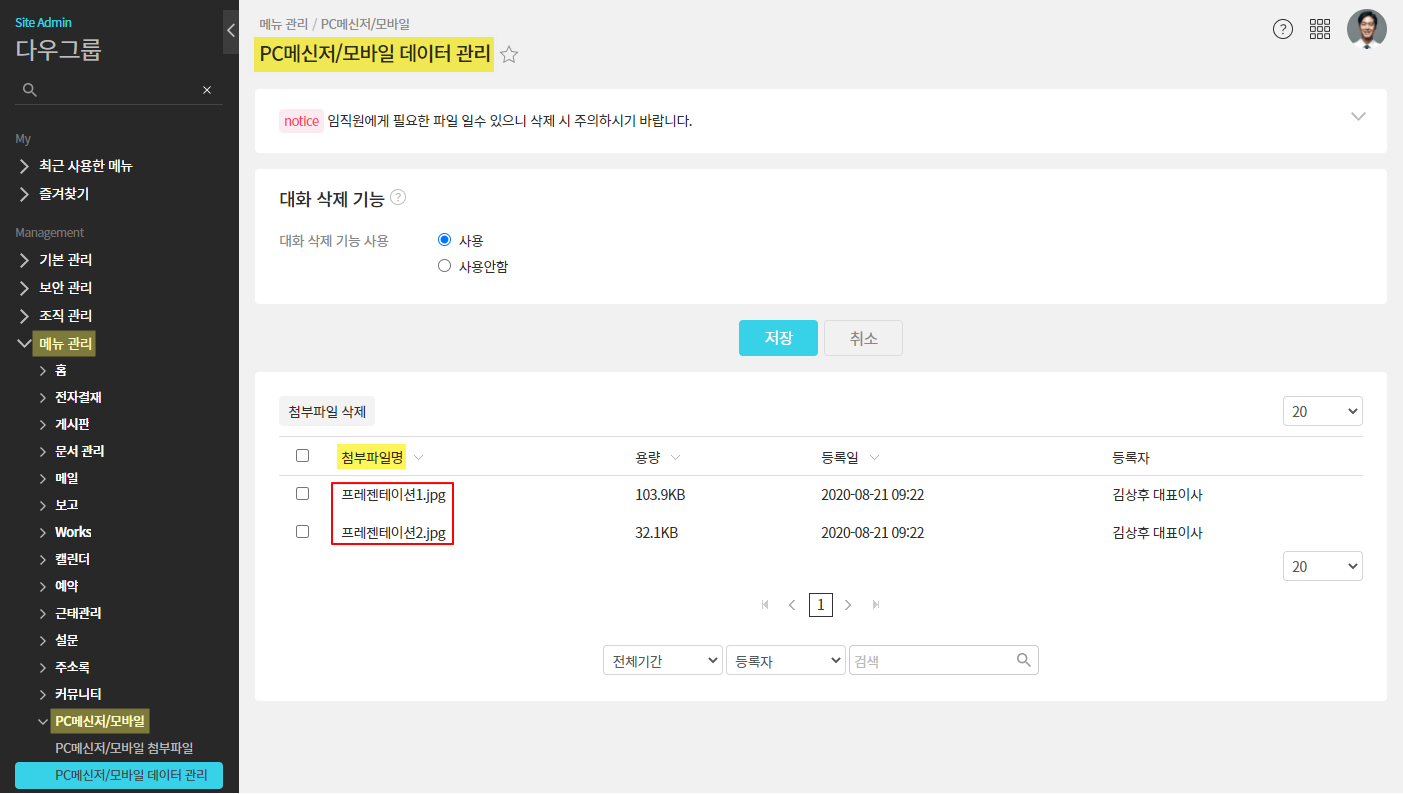Open the 등록자 search filter dropdown

click(x=786, y=661)
